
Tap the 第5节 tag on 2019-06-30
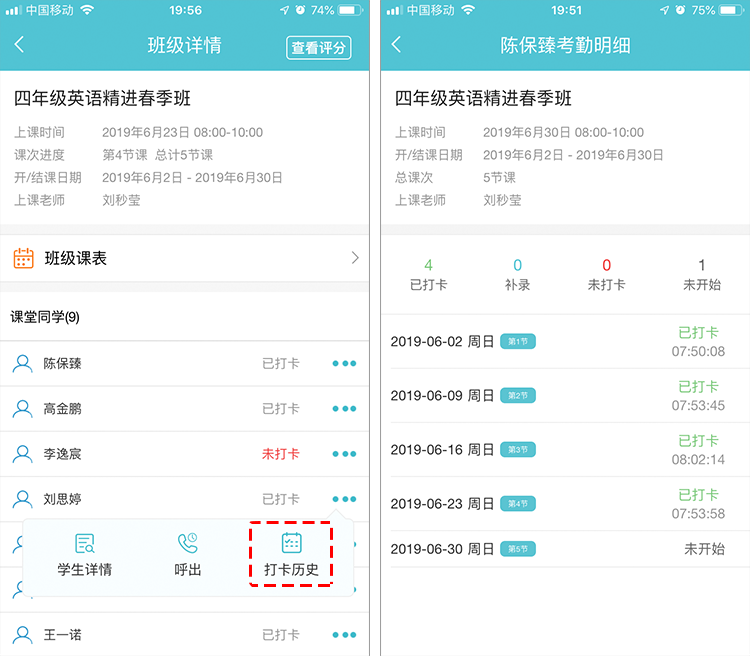(518, 549)
